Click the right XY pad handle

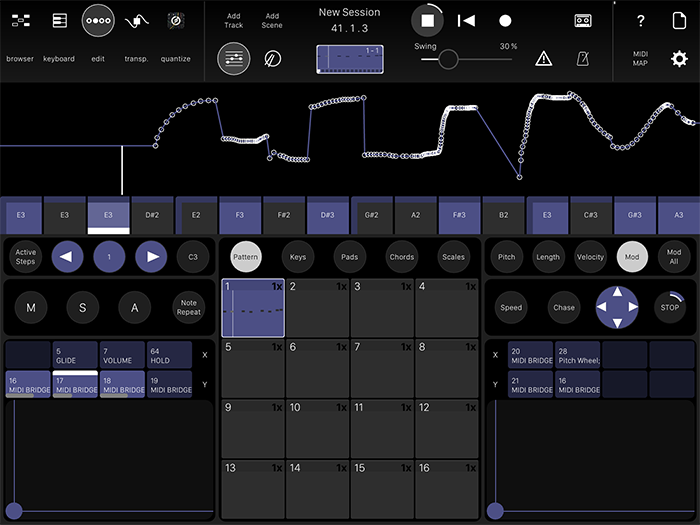(x=495, y=511)
